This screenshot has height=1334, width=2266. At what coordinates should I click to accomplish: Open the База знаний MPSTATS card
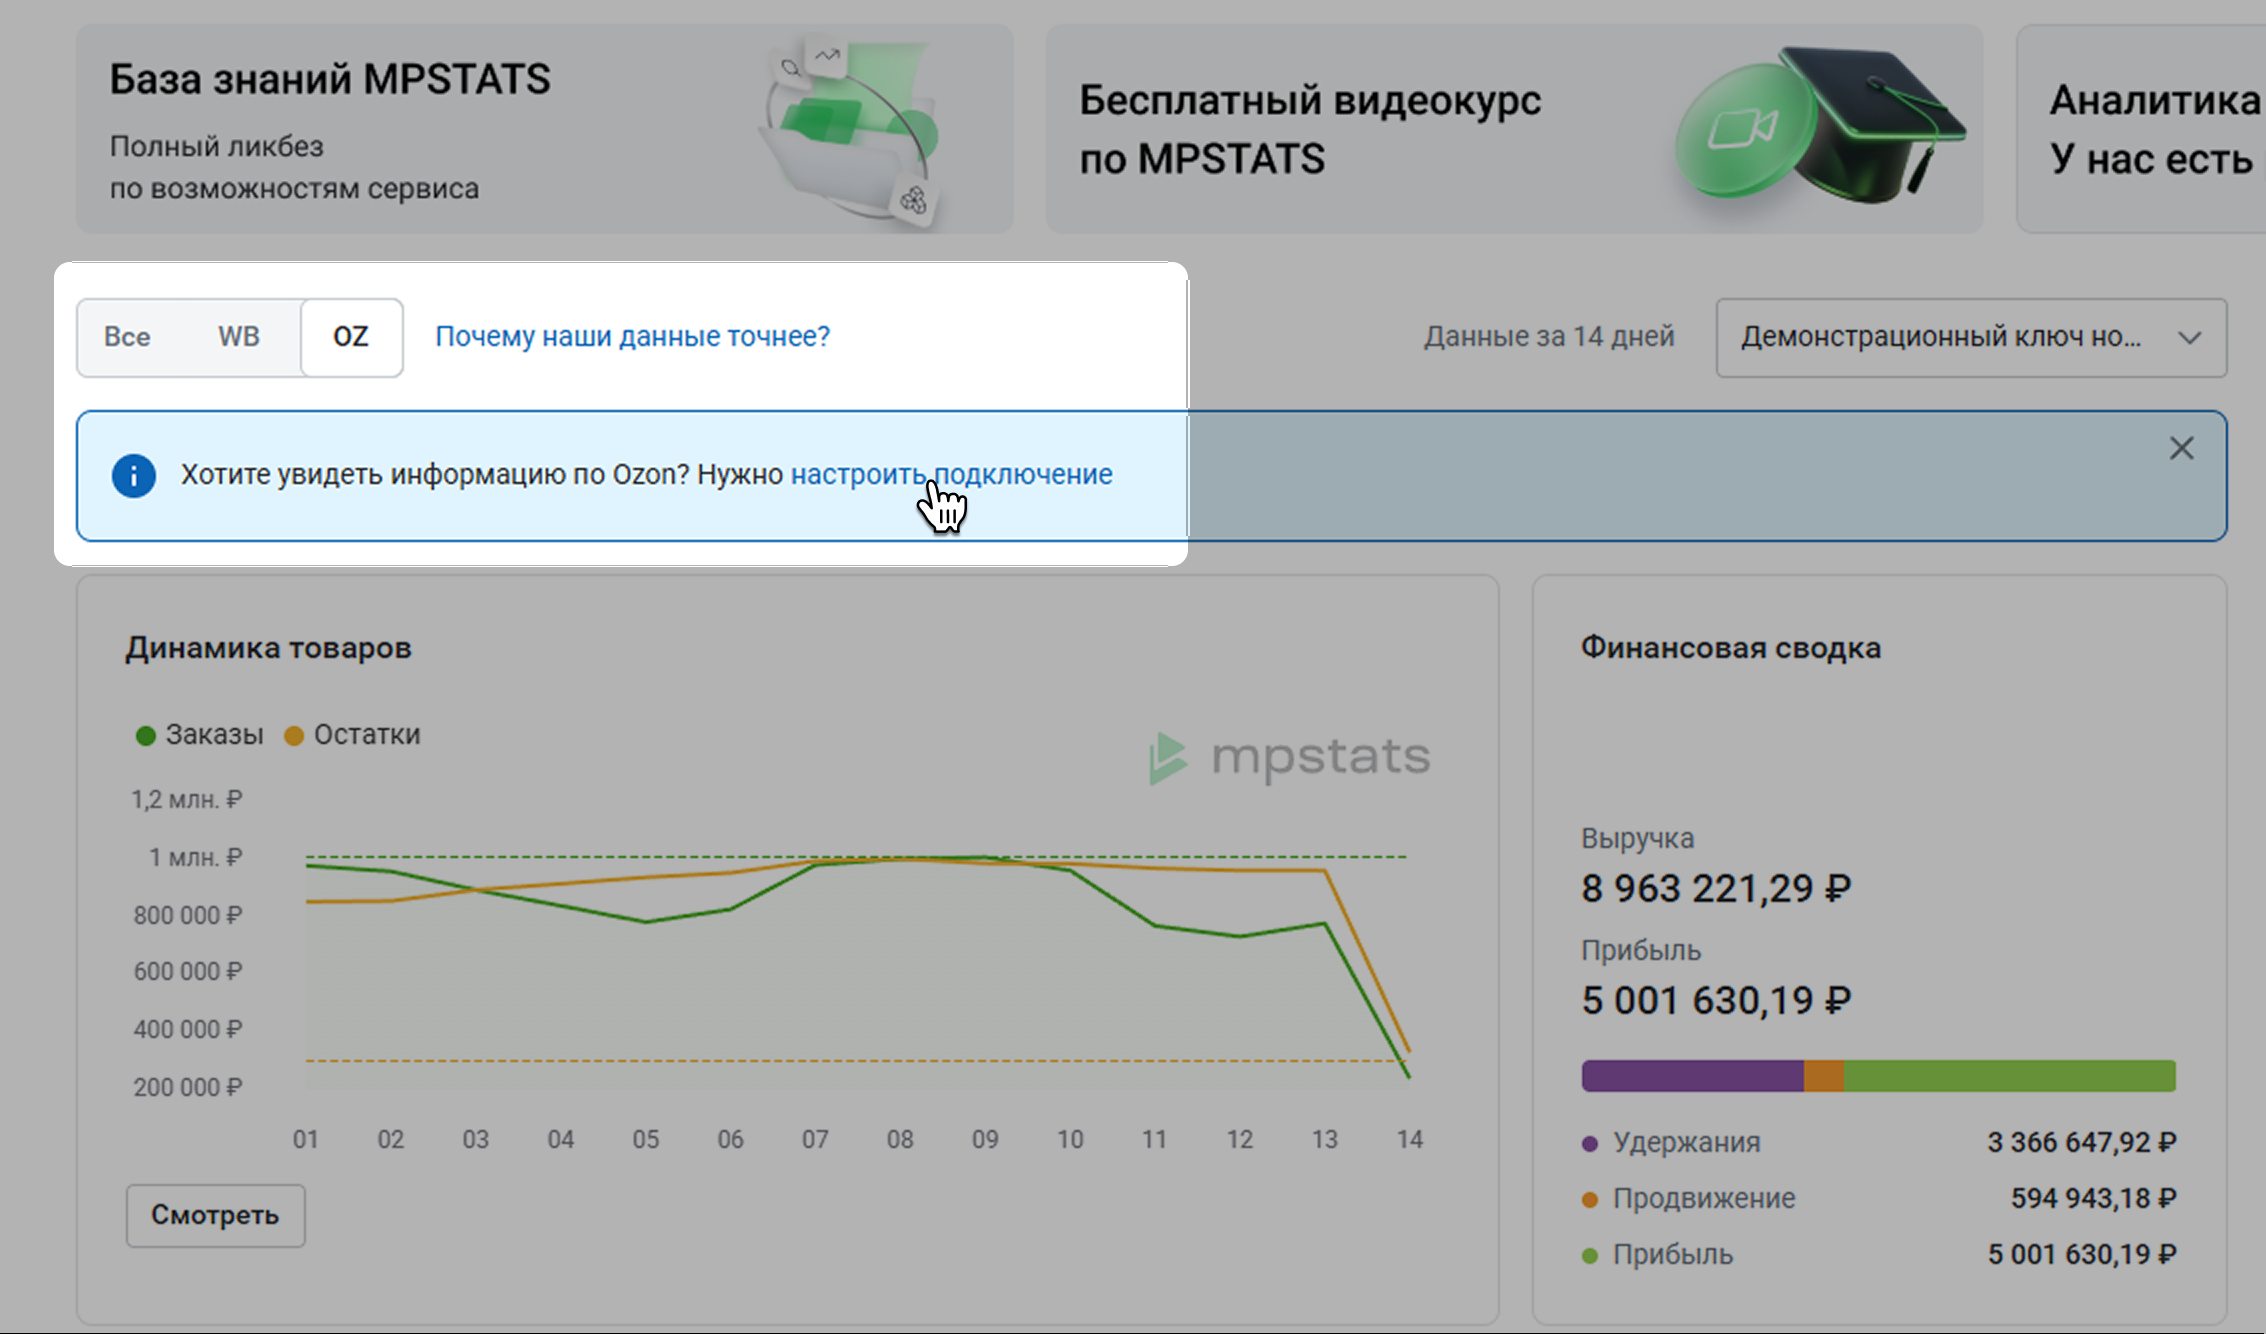(x=545, y=129)
